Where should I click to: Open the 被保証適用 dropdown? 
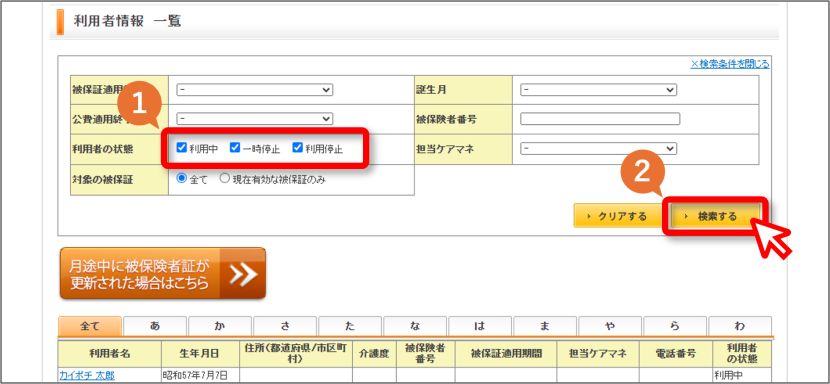click(x=255, y=90)
